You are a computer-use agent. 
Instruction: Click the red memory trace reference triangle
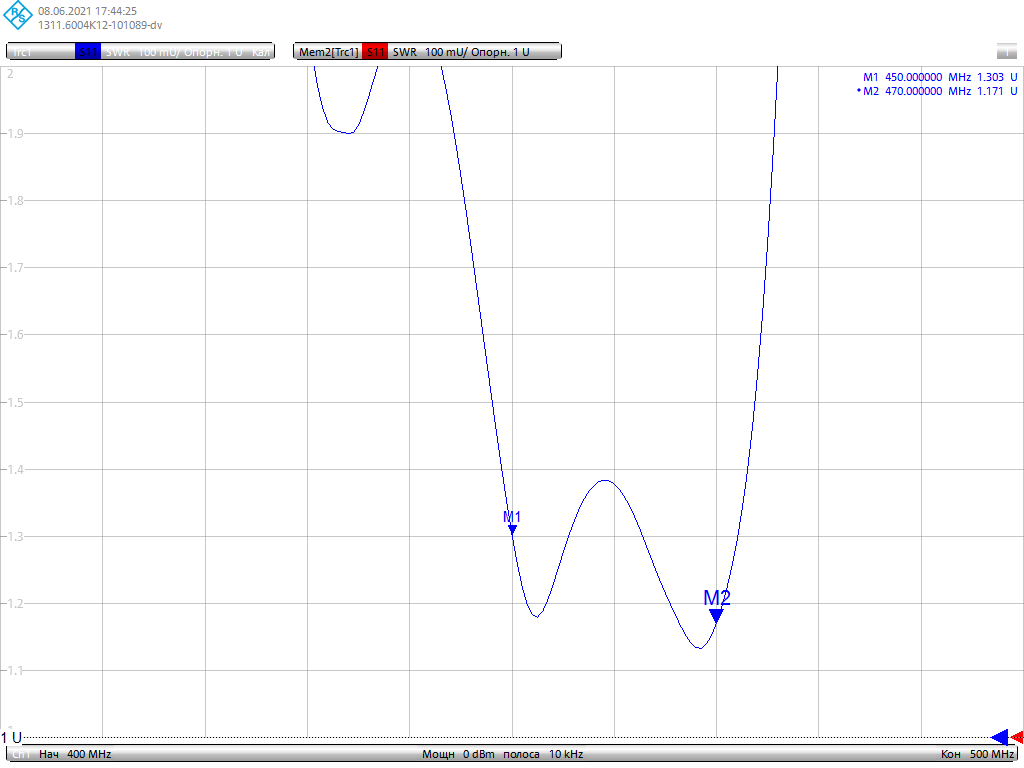point(1017,737)
